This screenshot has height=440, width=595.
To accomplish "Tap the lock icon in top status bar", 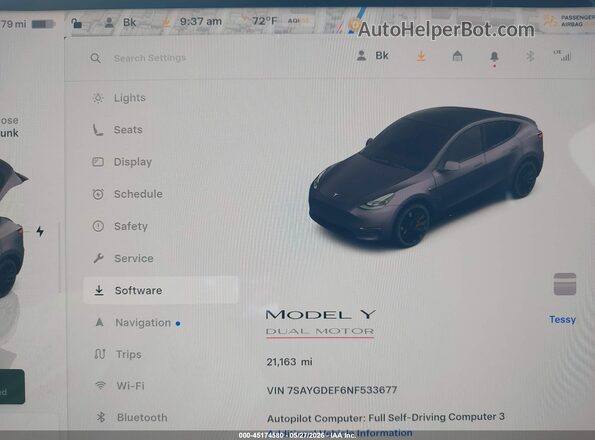I will point(77,24).
